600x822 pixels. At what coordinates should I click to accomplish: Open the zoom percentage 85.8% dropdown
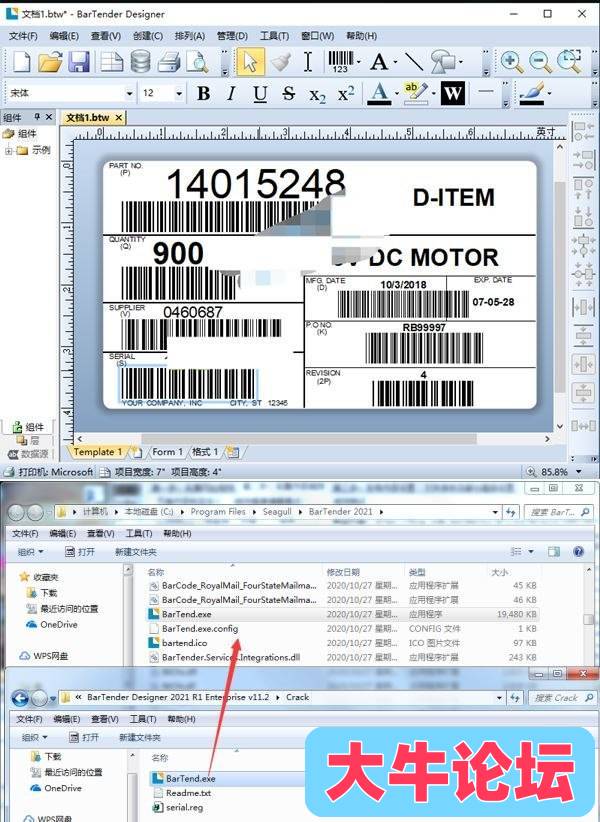point(579,471)
